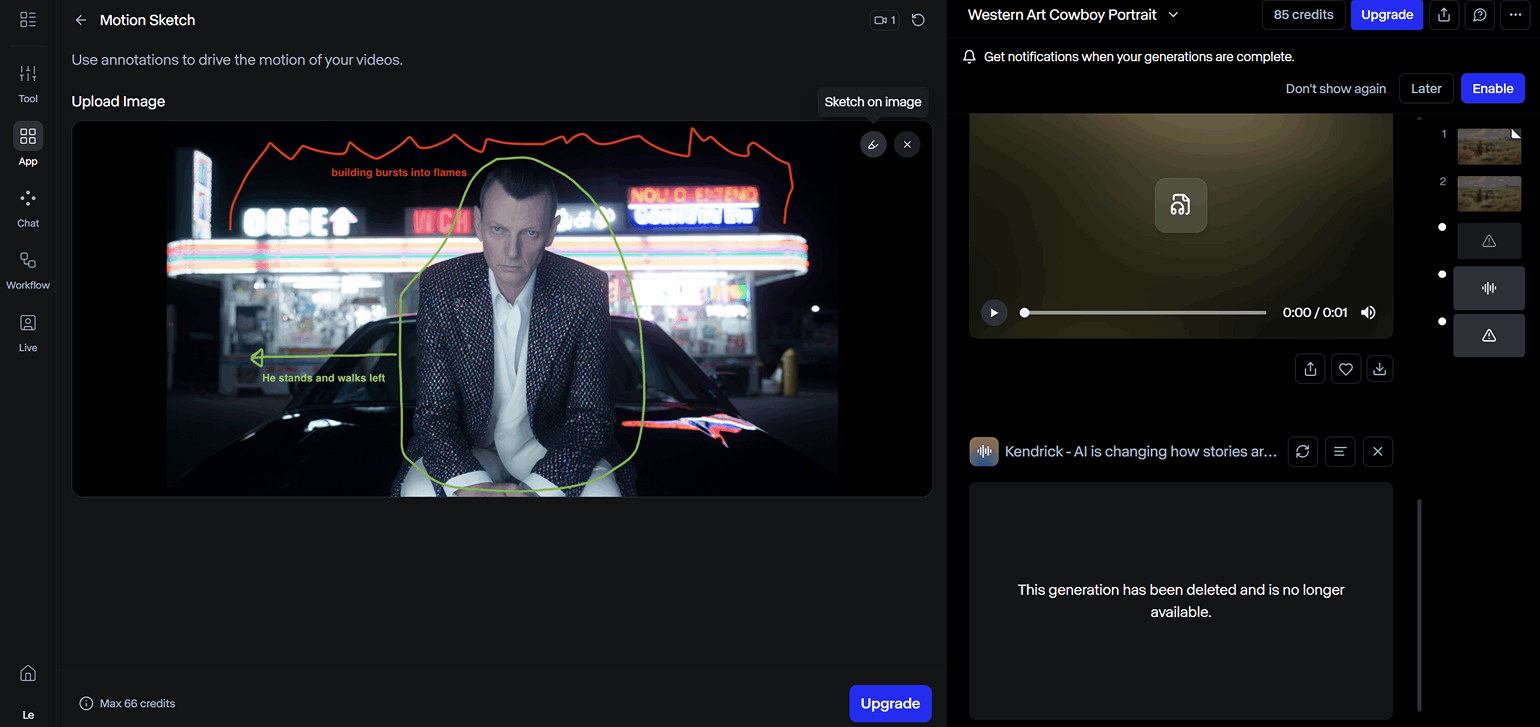1540x727 pixels.
Task: Click the audio playback progress slider
Action: coord(1144,312)
